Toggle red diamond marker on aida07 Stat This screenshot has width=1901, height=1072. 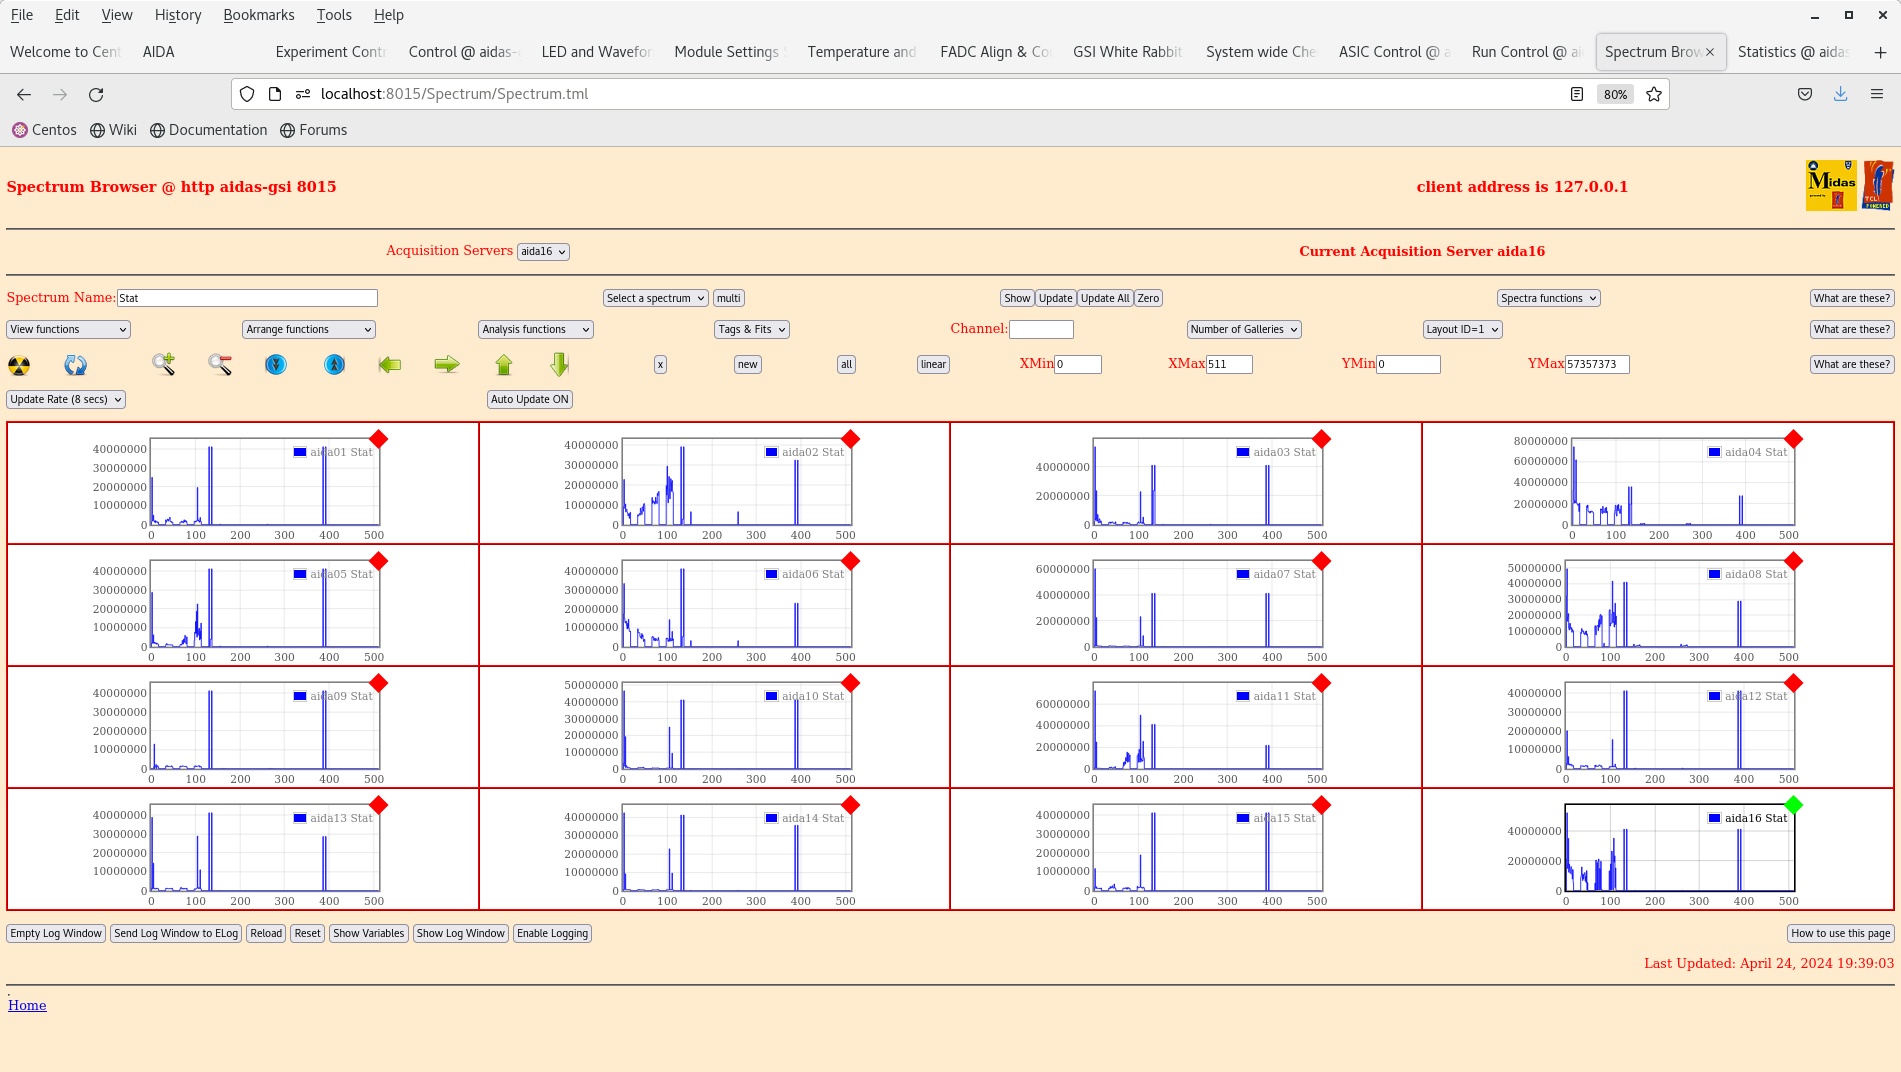point(1322,561)
